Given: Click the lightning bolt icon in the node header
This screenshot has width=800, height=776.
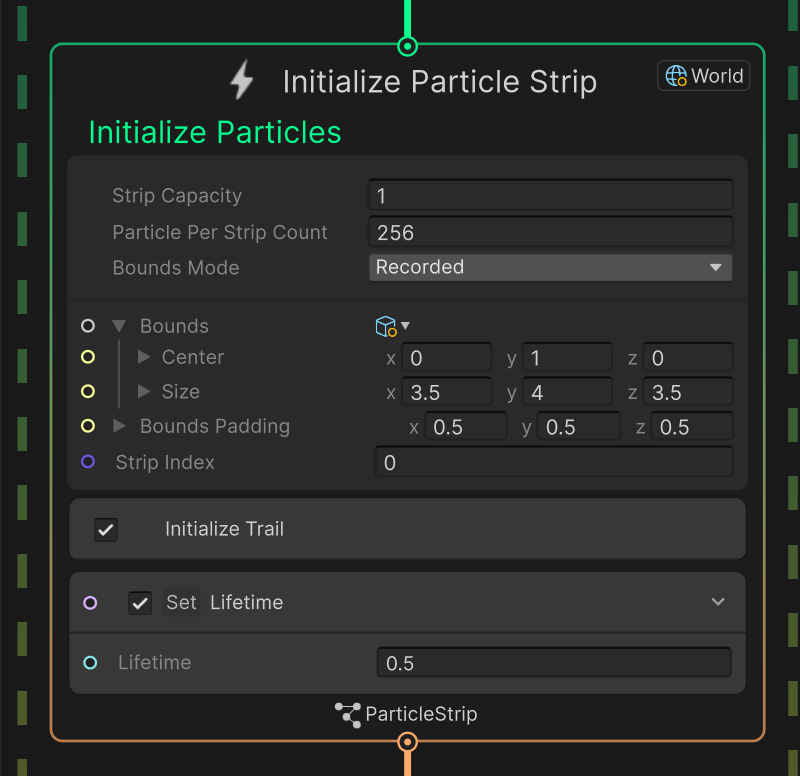Looking at the screenshot, I should [x=240, y=80].
